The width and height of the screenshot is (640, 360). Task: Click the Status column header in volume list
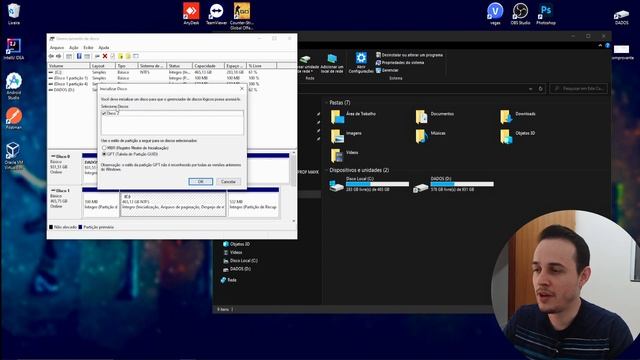click(179, 66)
